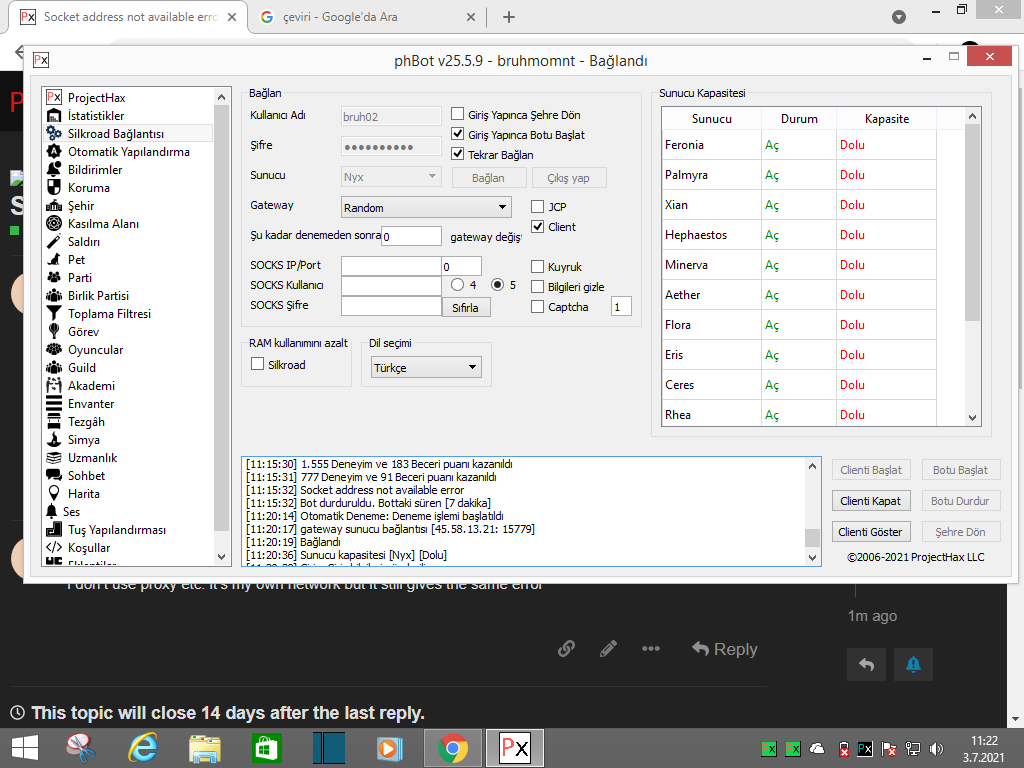
Task: Open the Türkçe language dropdown
Action: [x=426, y=368]
